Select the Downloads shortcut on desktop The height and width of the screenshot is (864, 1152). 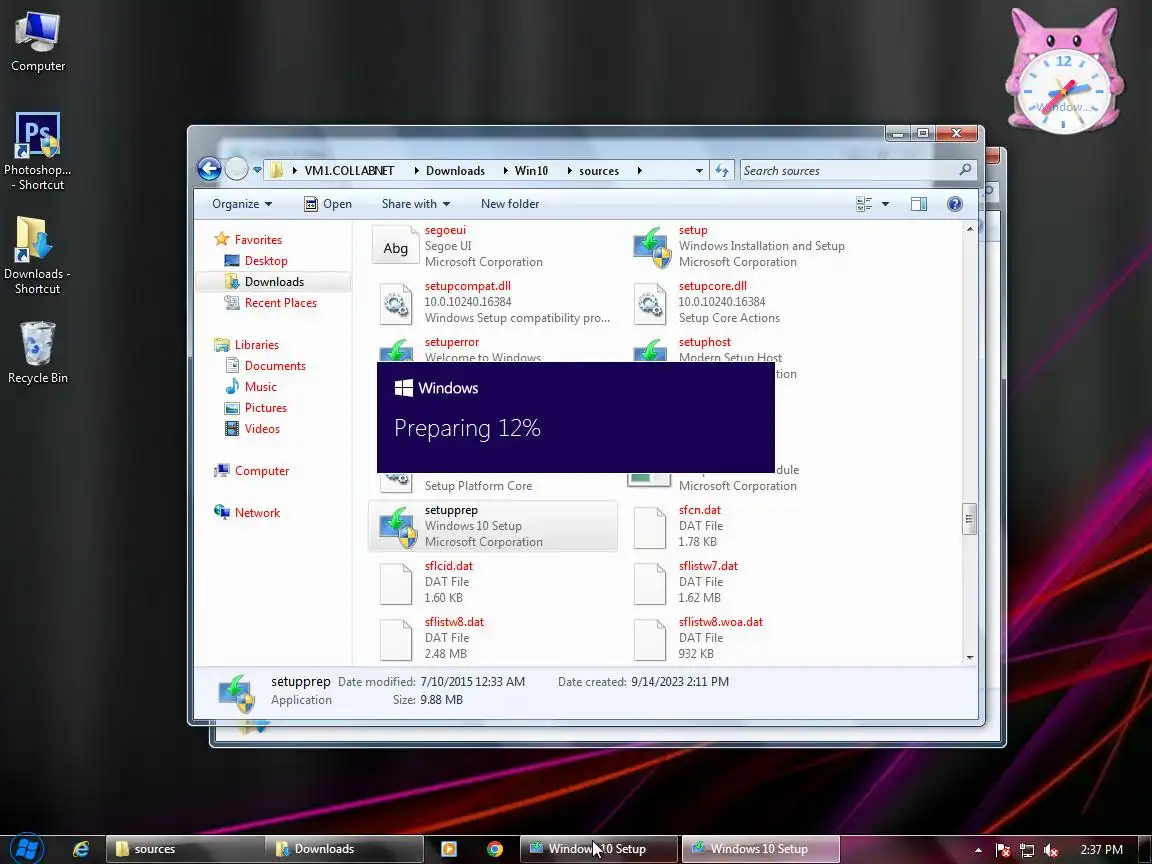coord(37,255)
